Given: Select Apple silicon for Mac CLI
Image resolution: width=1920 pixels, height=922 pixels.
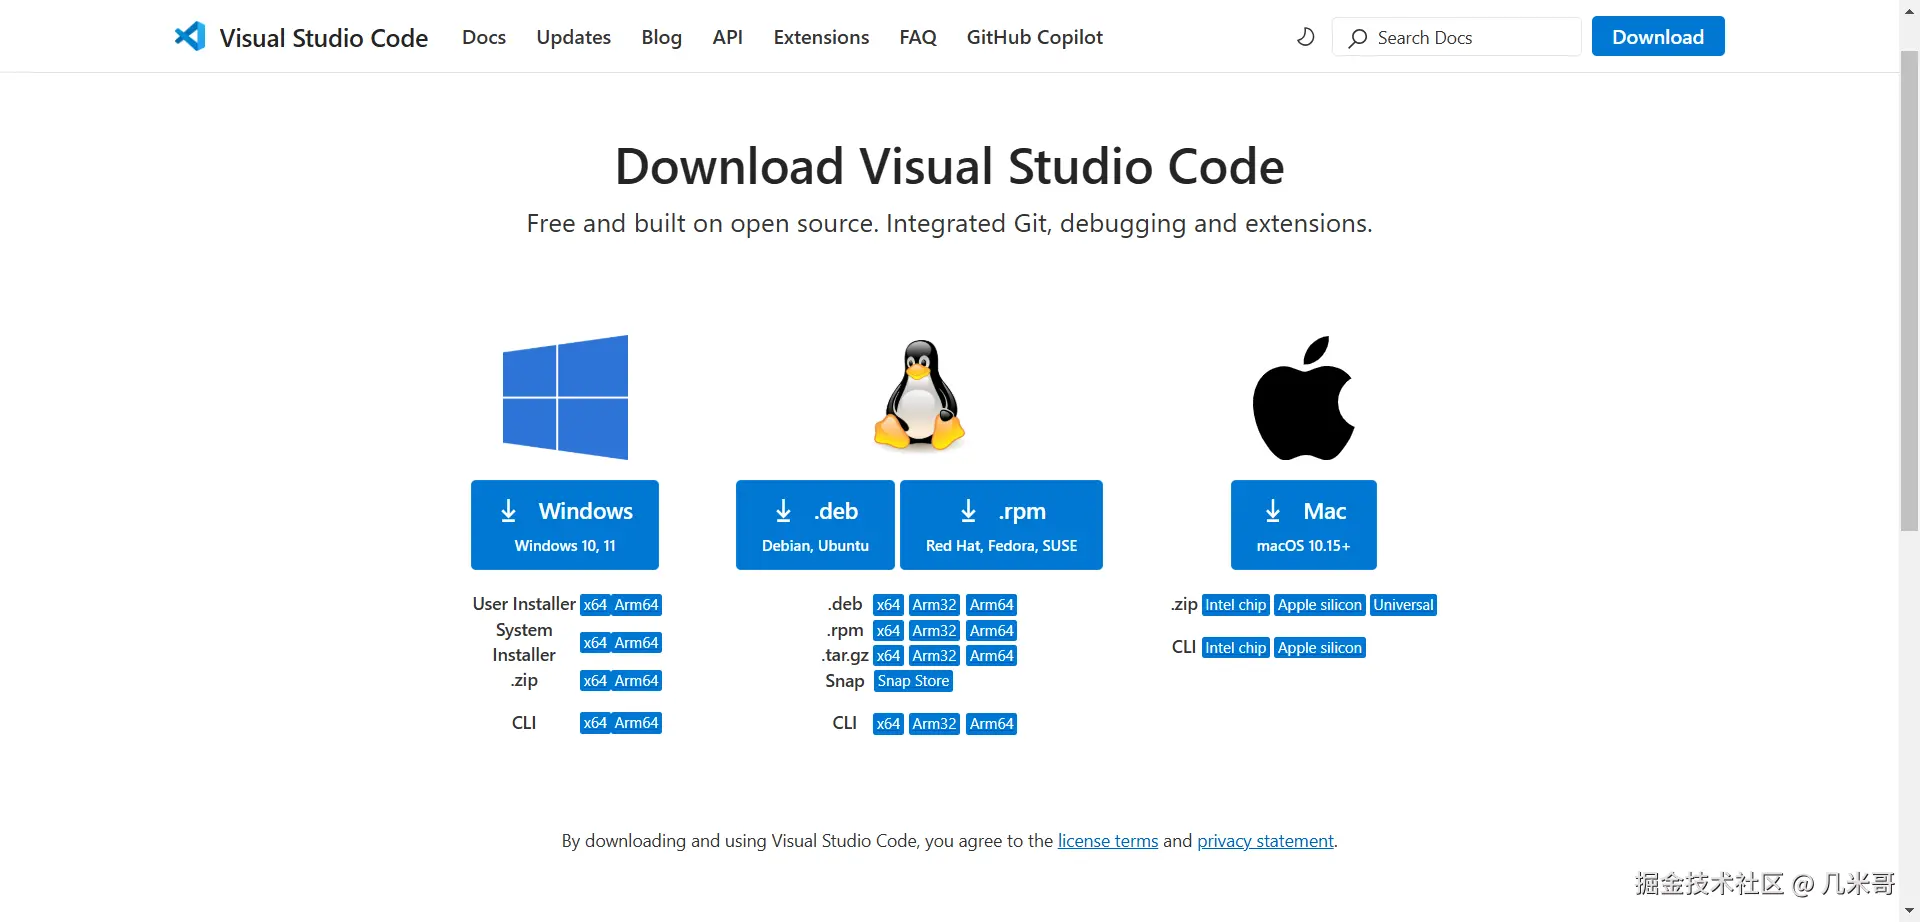Looking at the screenshot, I should click(1320, 648).
